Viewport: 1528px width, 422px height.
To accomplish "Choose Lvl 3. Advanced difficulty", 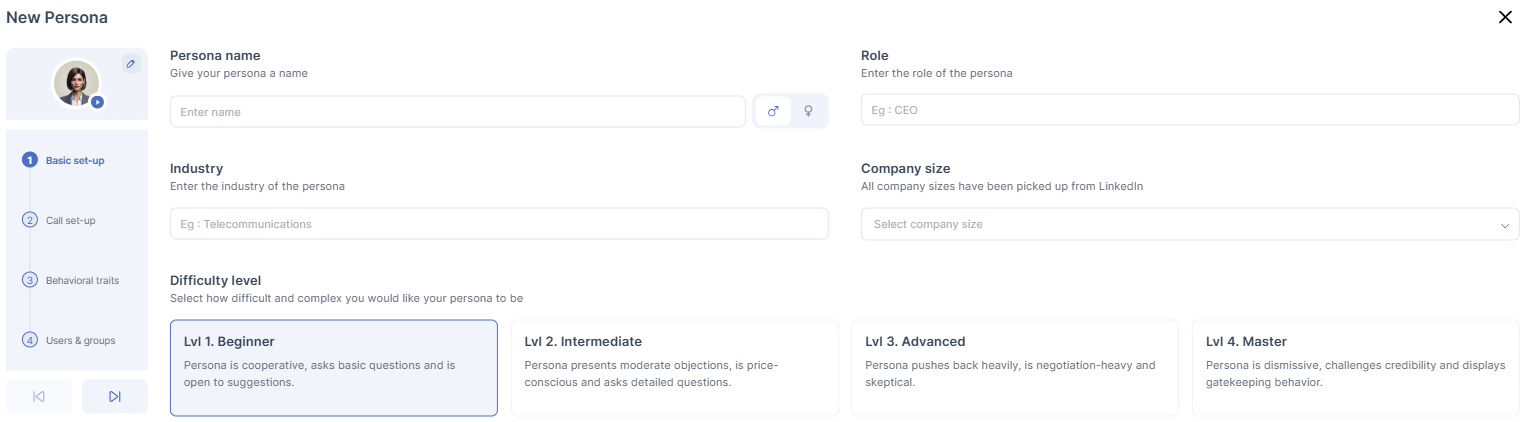I will (1014, 367).
